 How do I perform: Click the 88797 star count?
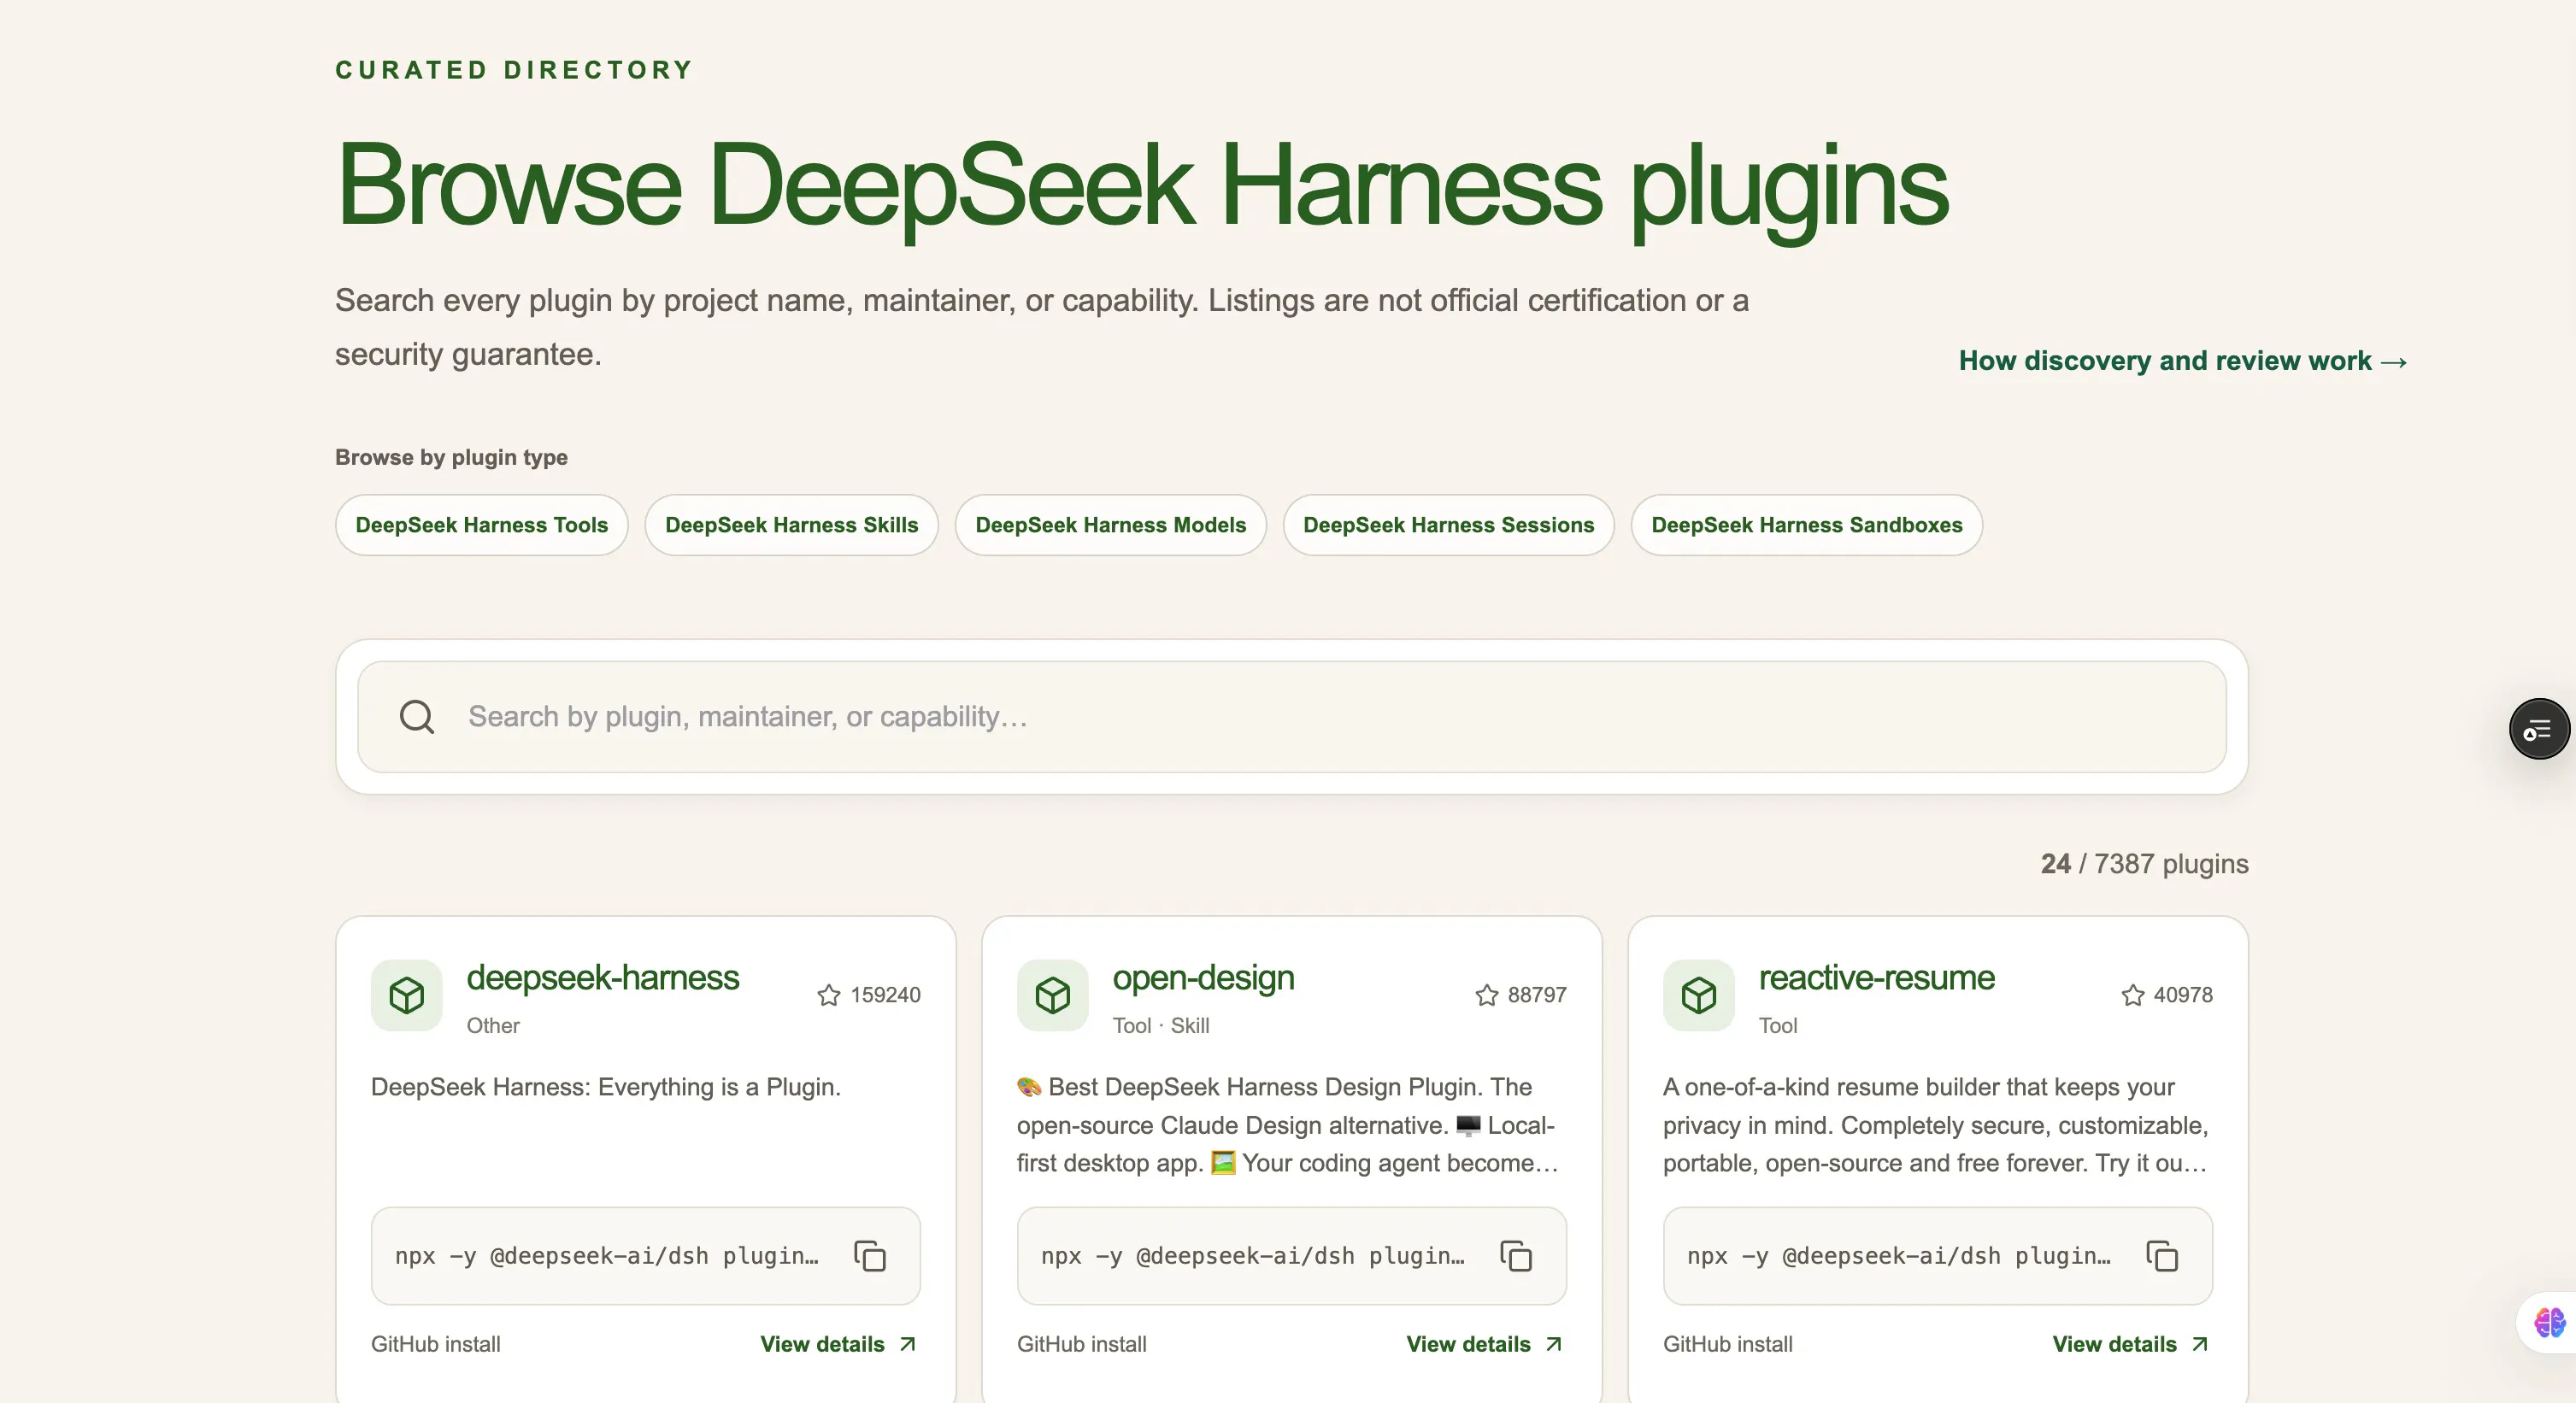coord(1537,995)
